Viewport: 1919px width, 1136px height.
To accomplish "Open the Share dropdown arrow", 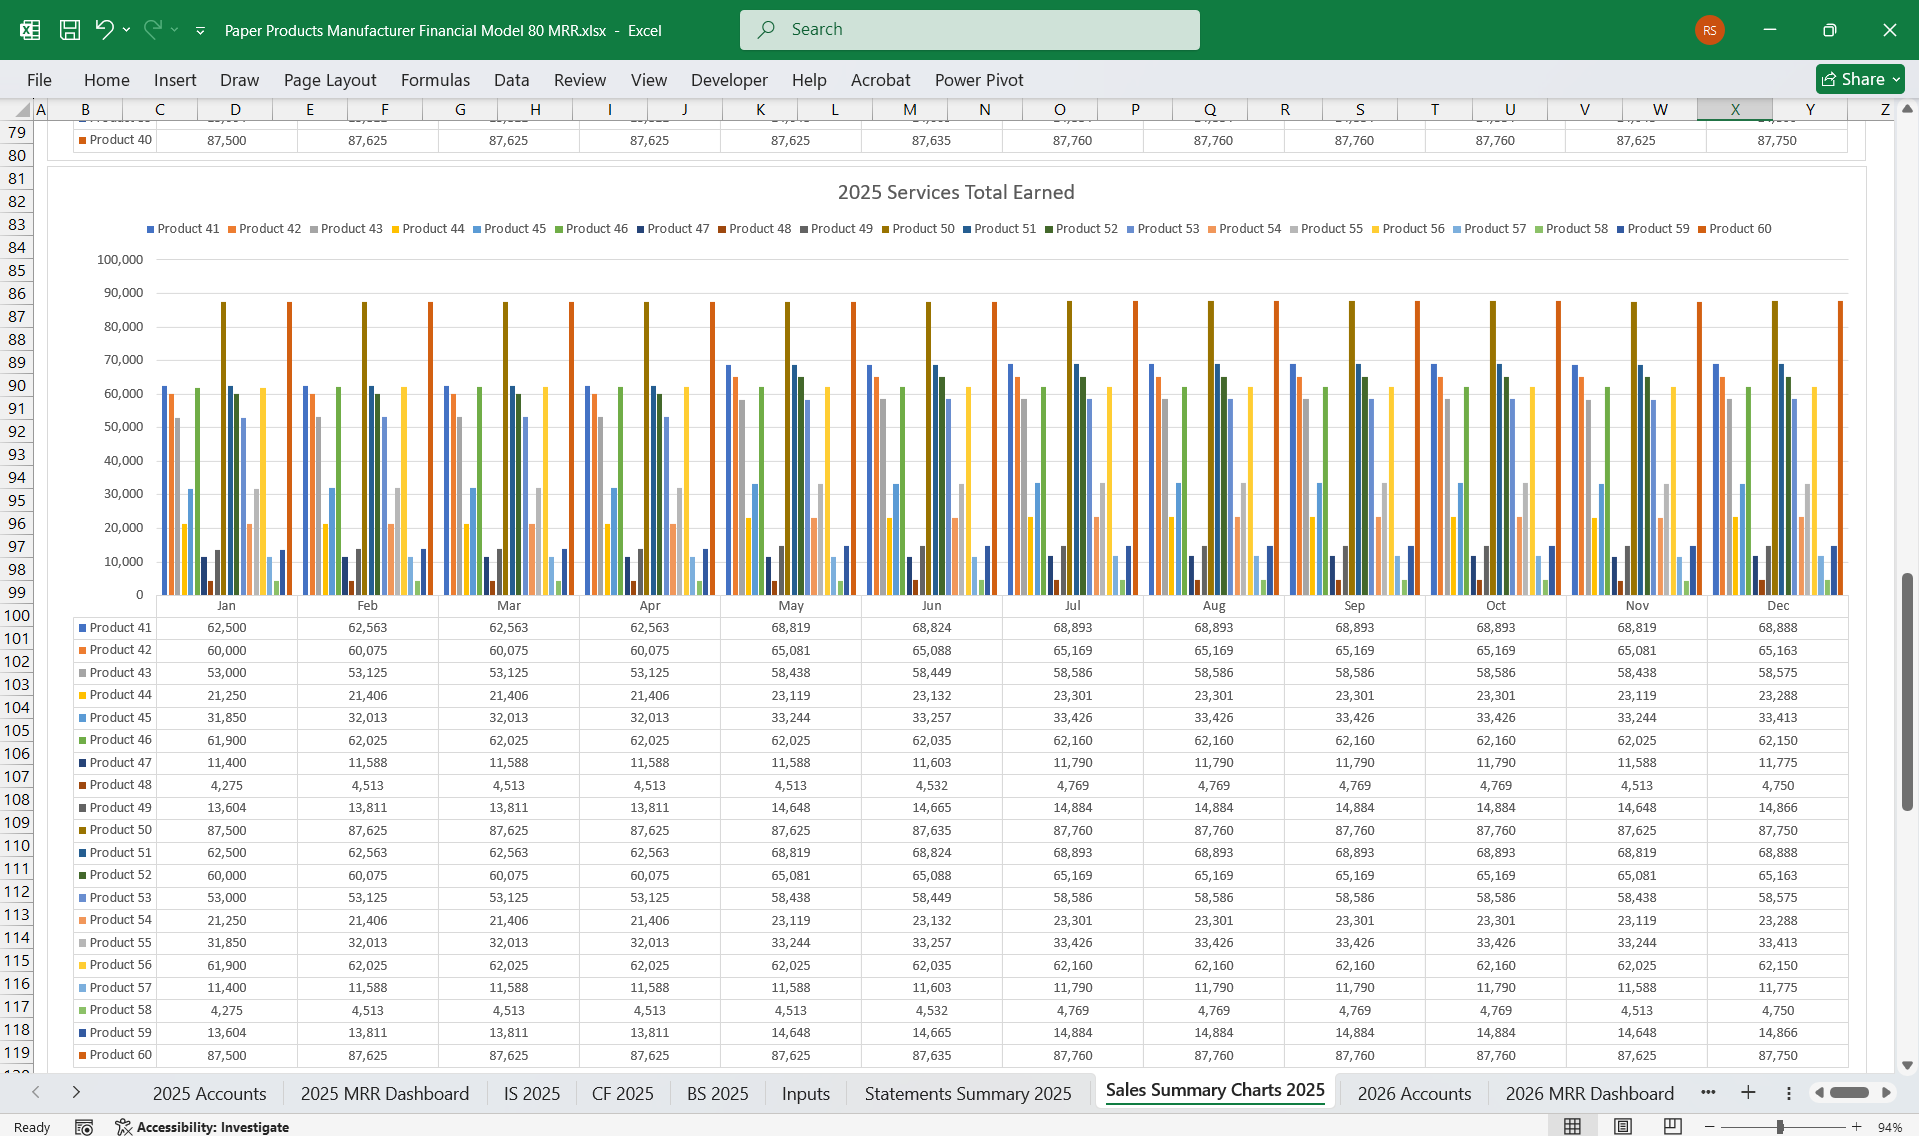I will coord(1896,79).
